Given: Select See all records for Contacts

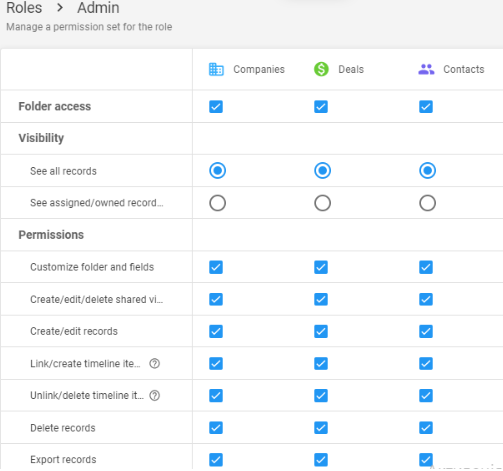Looking at the screenshot, I should click(428, 171).
